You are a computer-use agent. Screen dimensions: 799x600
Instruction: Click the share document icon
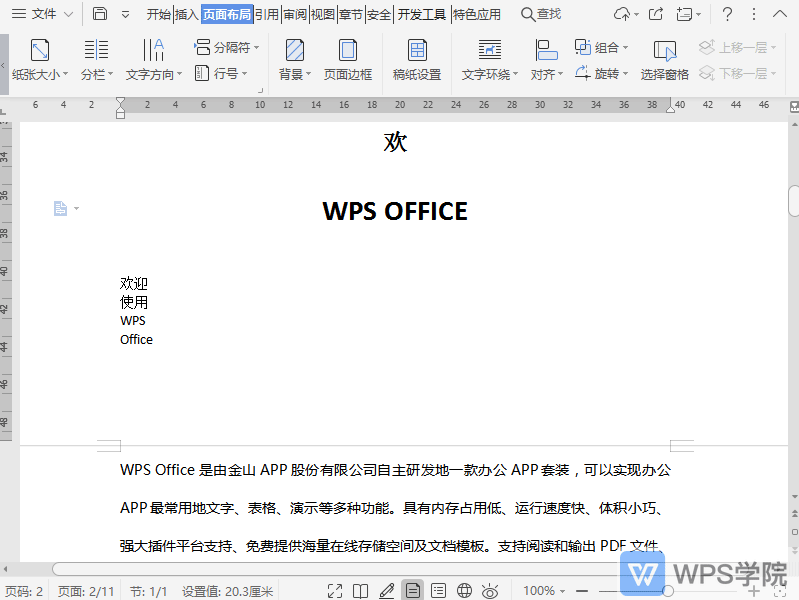point(656,14)
